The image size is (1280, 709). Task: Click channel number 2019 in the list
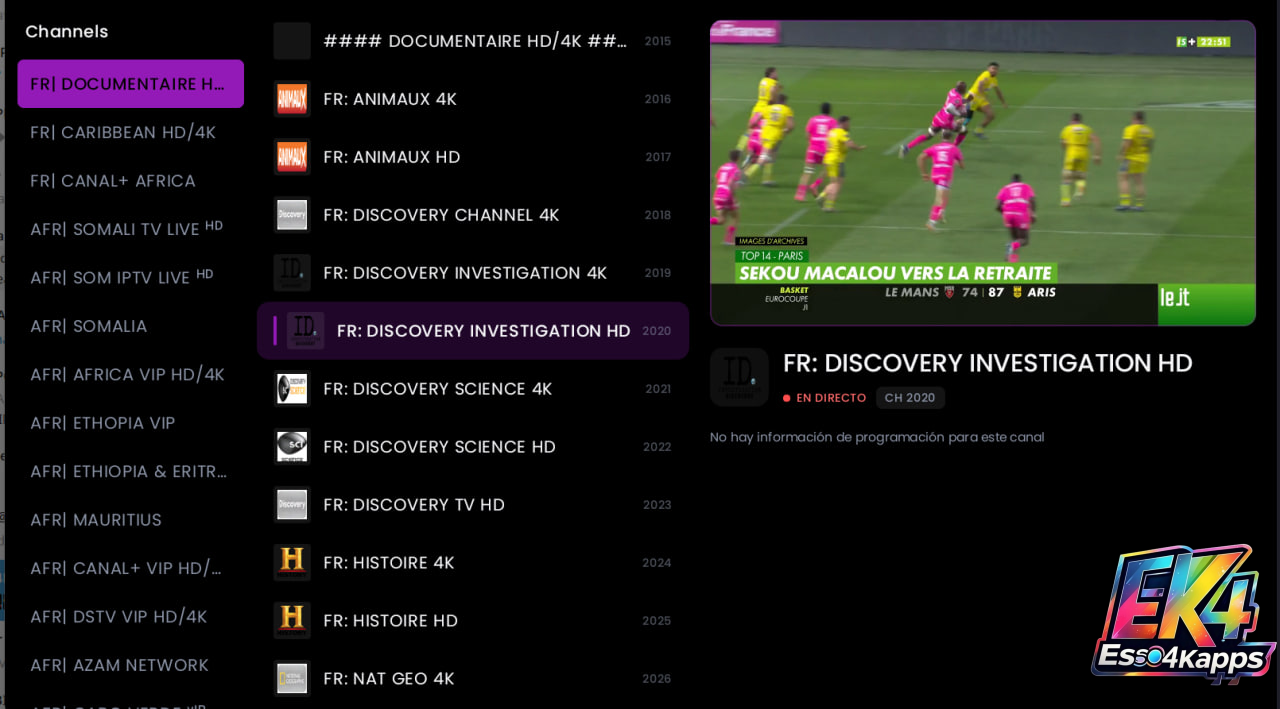tap(658, 273)
